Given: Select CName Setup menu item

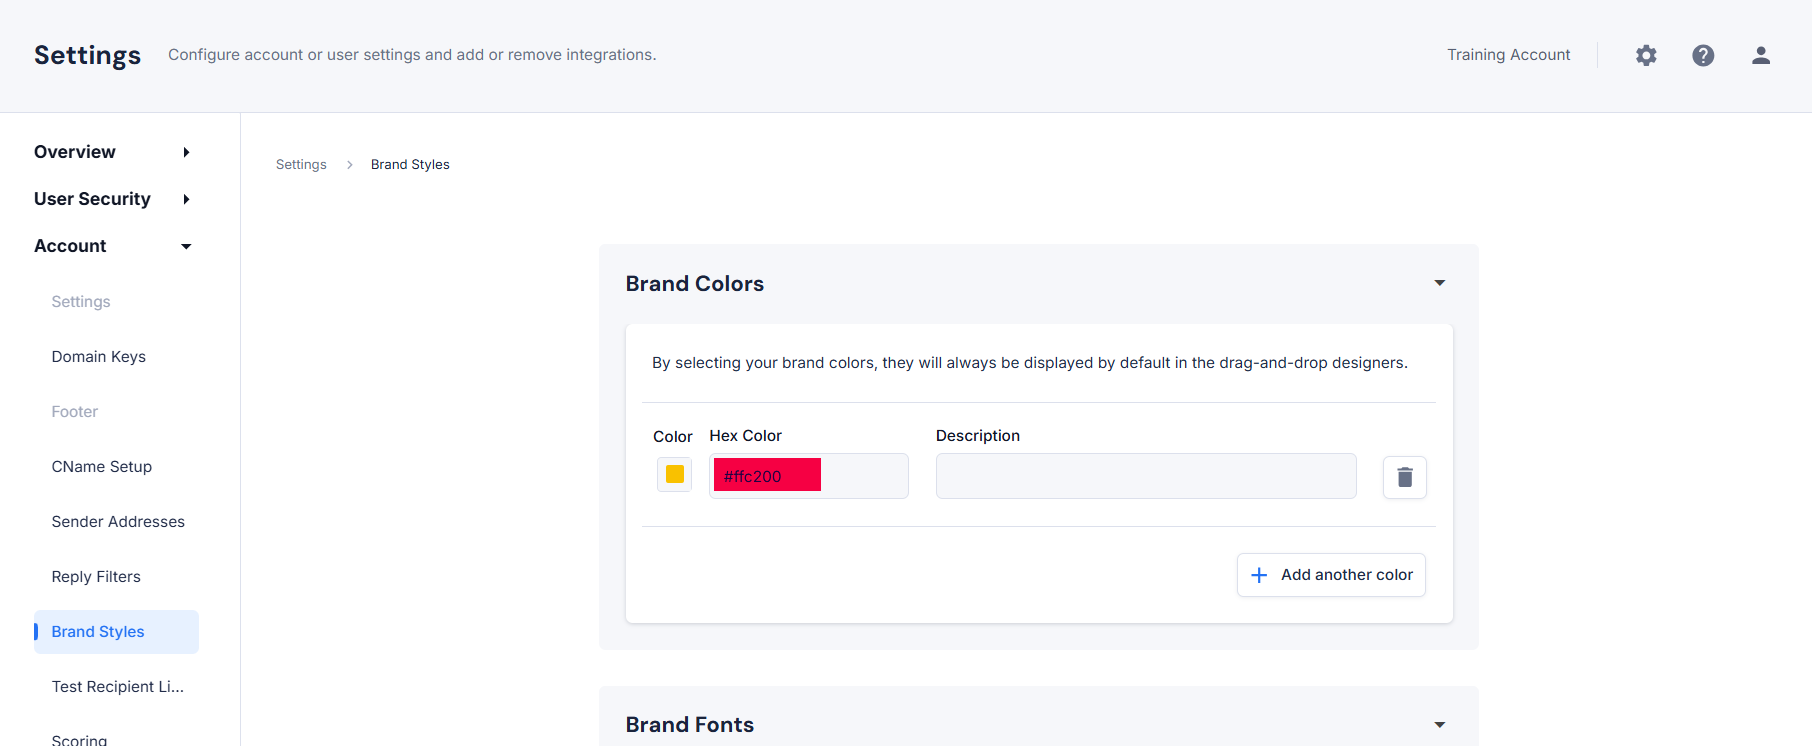Looking at the screenshot, I should tap(101, 467).
